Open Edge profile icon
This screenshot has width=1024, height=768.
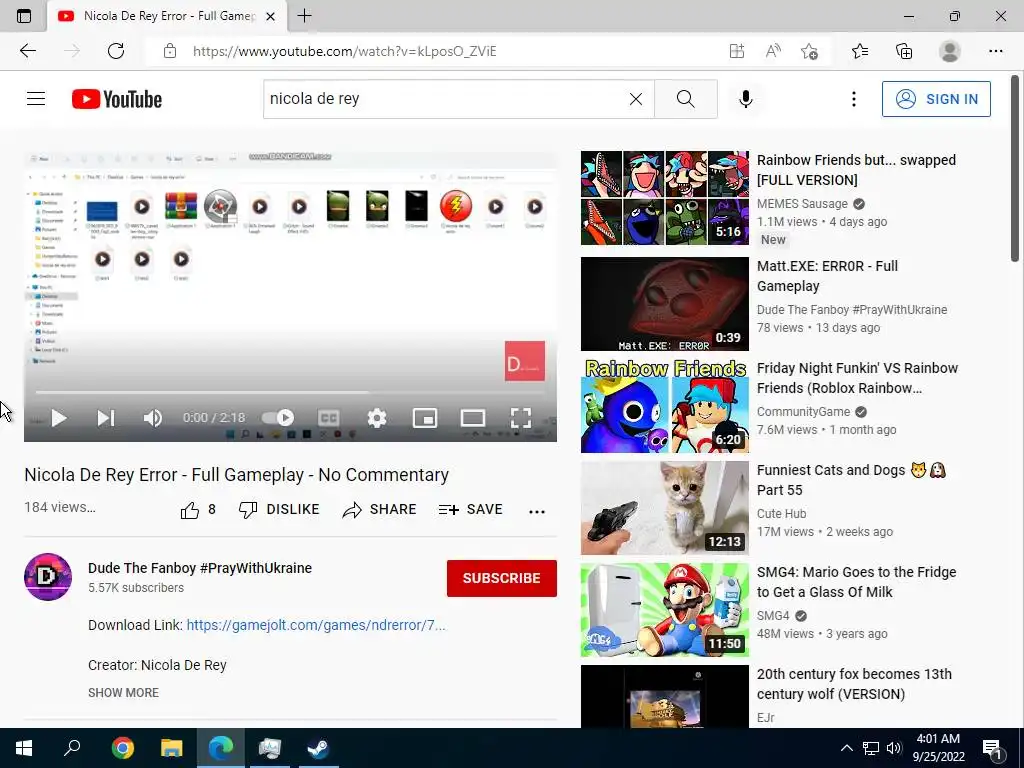pos(950,51)
